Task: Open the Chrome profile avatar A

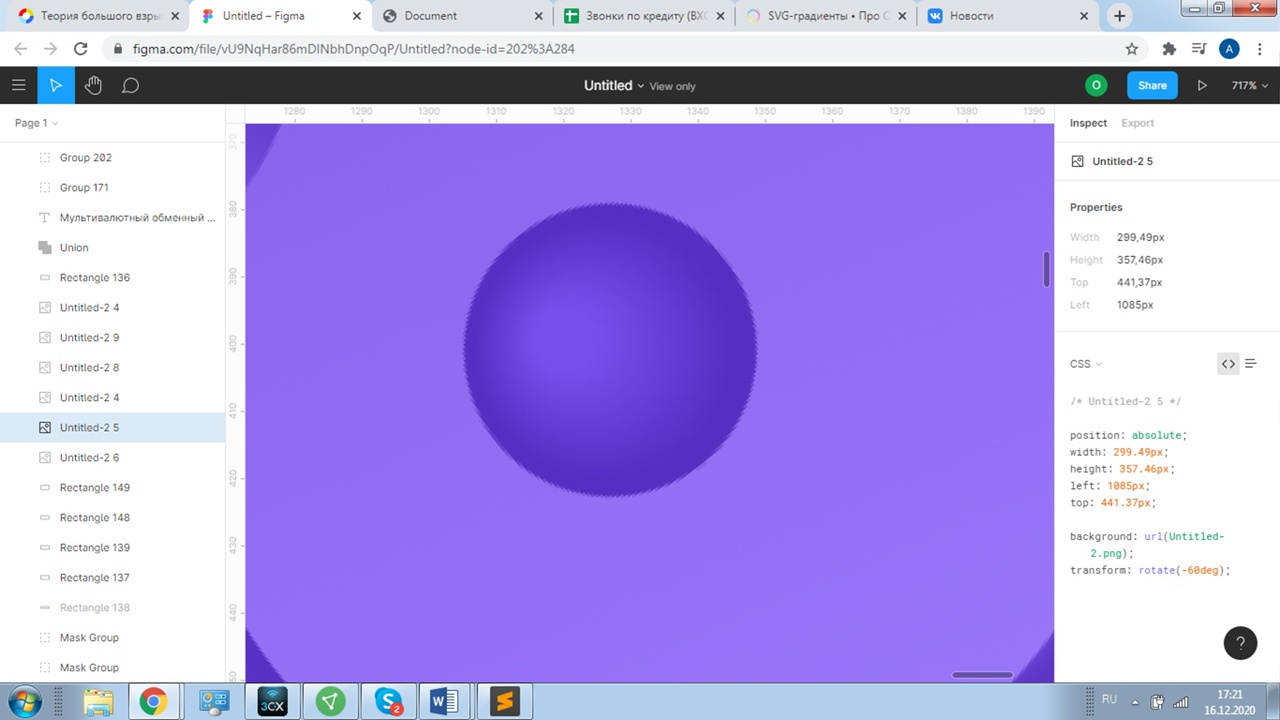Action: 1230,49
